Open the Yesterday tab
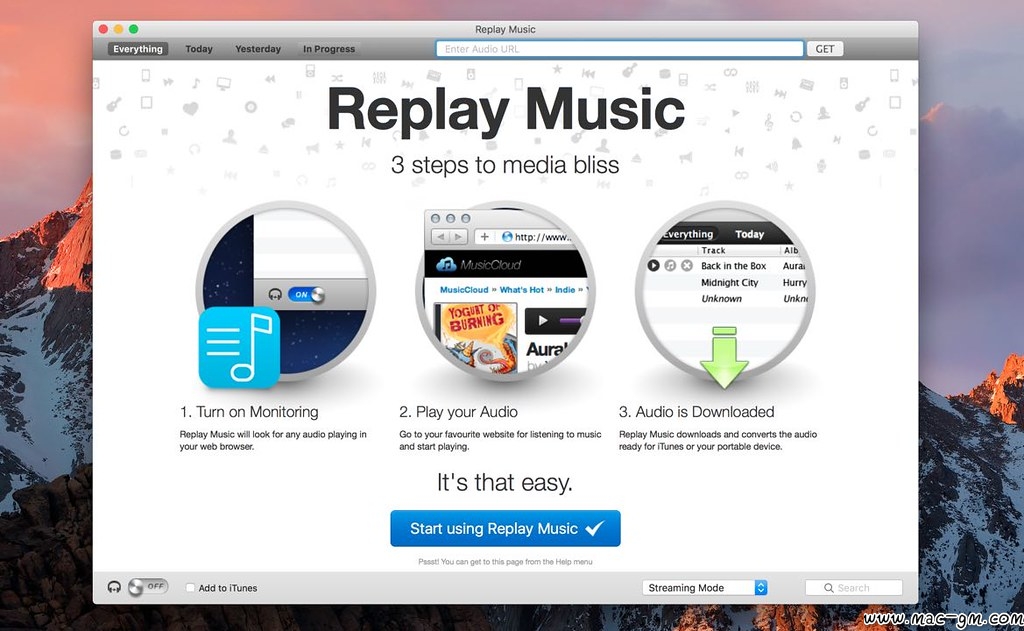The height and width of the screenshot is (631, 1024). click(258, 49)
